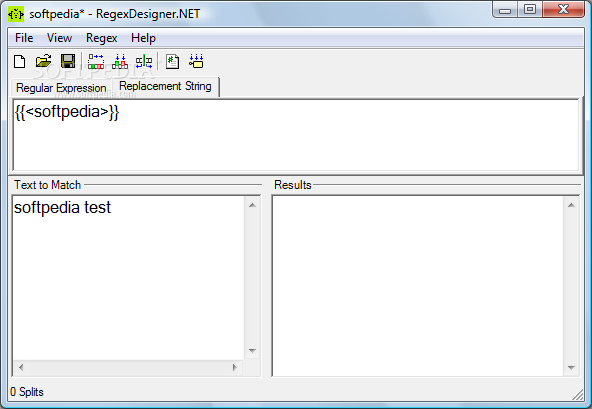This screenshot has width=592, height=409.
Task: Click in the Text to Match box
Action: click(x=128, y=278)
